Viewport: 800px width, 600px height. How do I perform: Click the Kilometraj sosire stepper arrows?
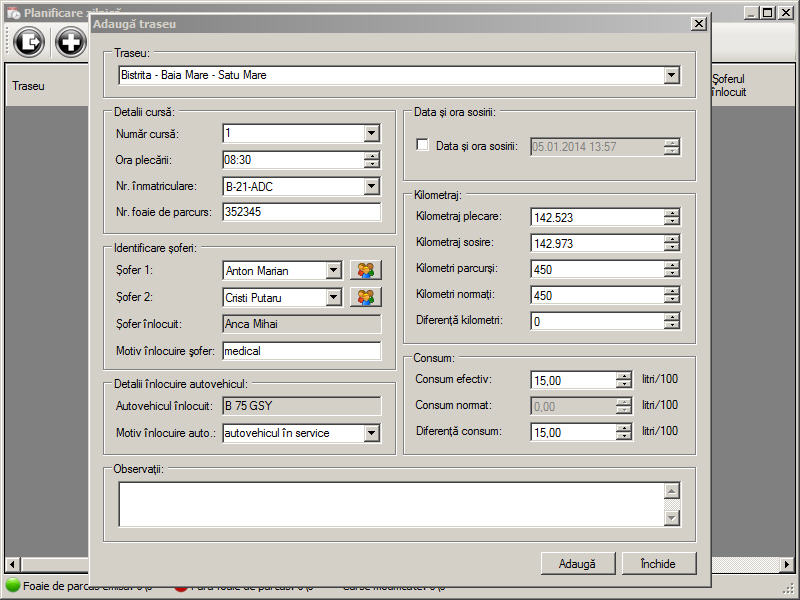coord(672,243)
